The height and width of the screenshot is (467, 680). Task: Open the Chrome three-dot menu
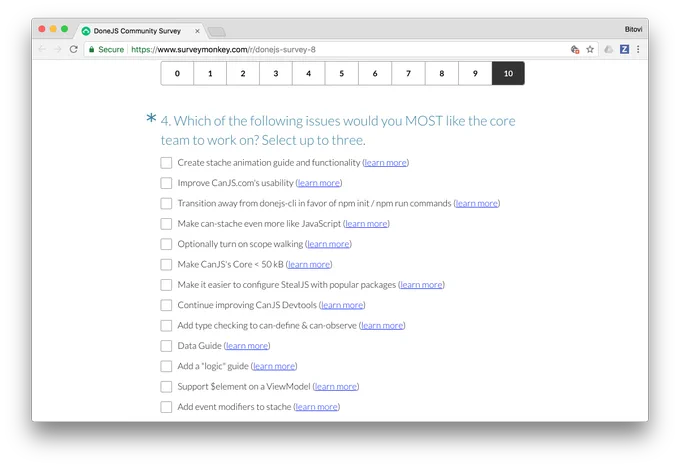[638, 49]
